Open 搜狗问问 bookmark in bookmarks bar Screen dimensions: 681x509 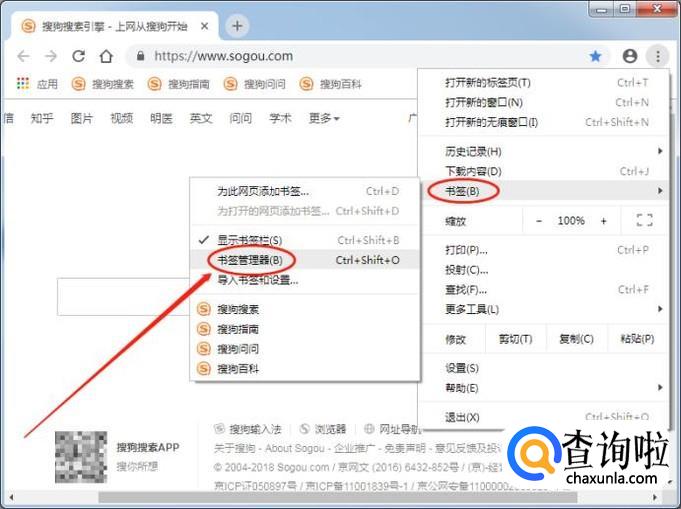(255, 84)
